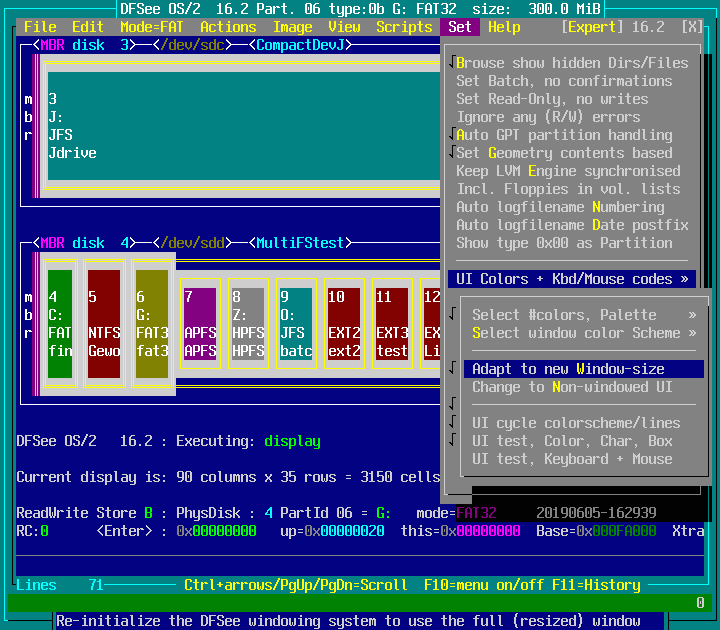
Task: Click mode=FAT32 status entry
Action: click(x=456, y=513)
